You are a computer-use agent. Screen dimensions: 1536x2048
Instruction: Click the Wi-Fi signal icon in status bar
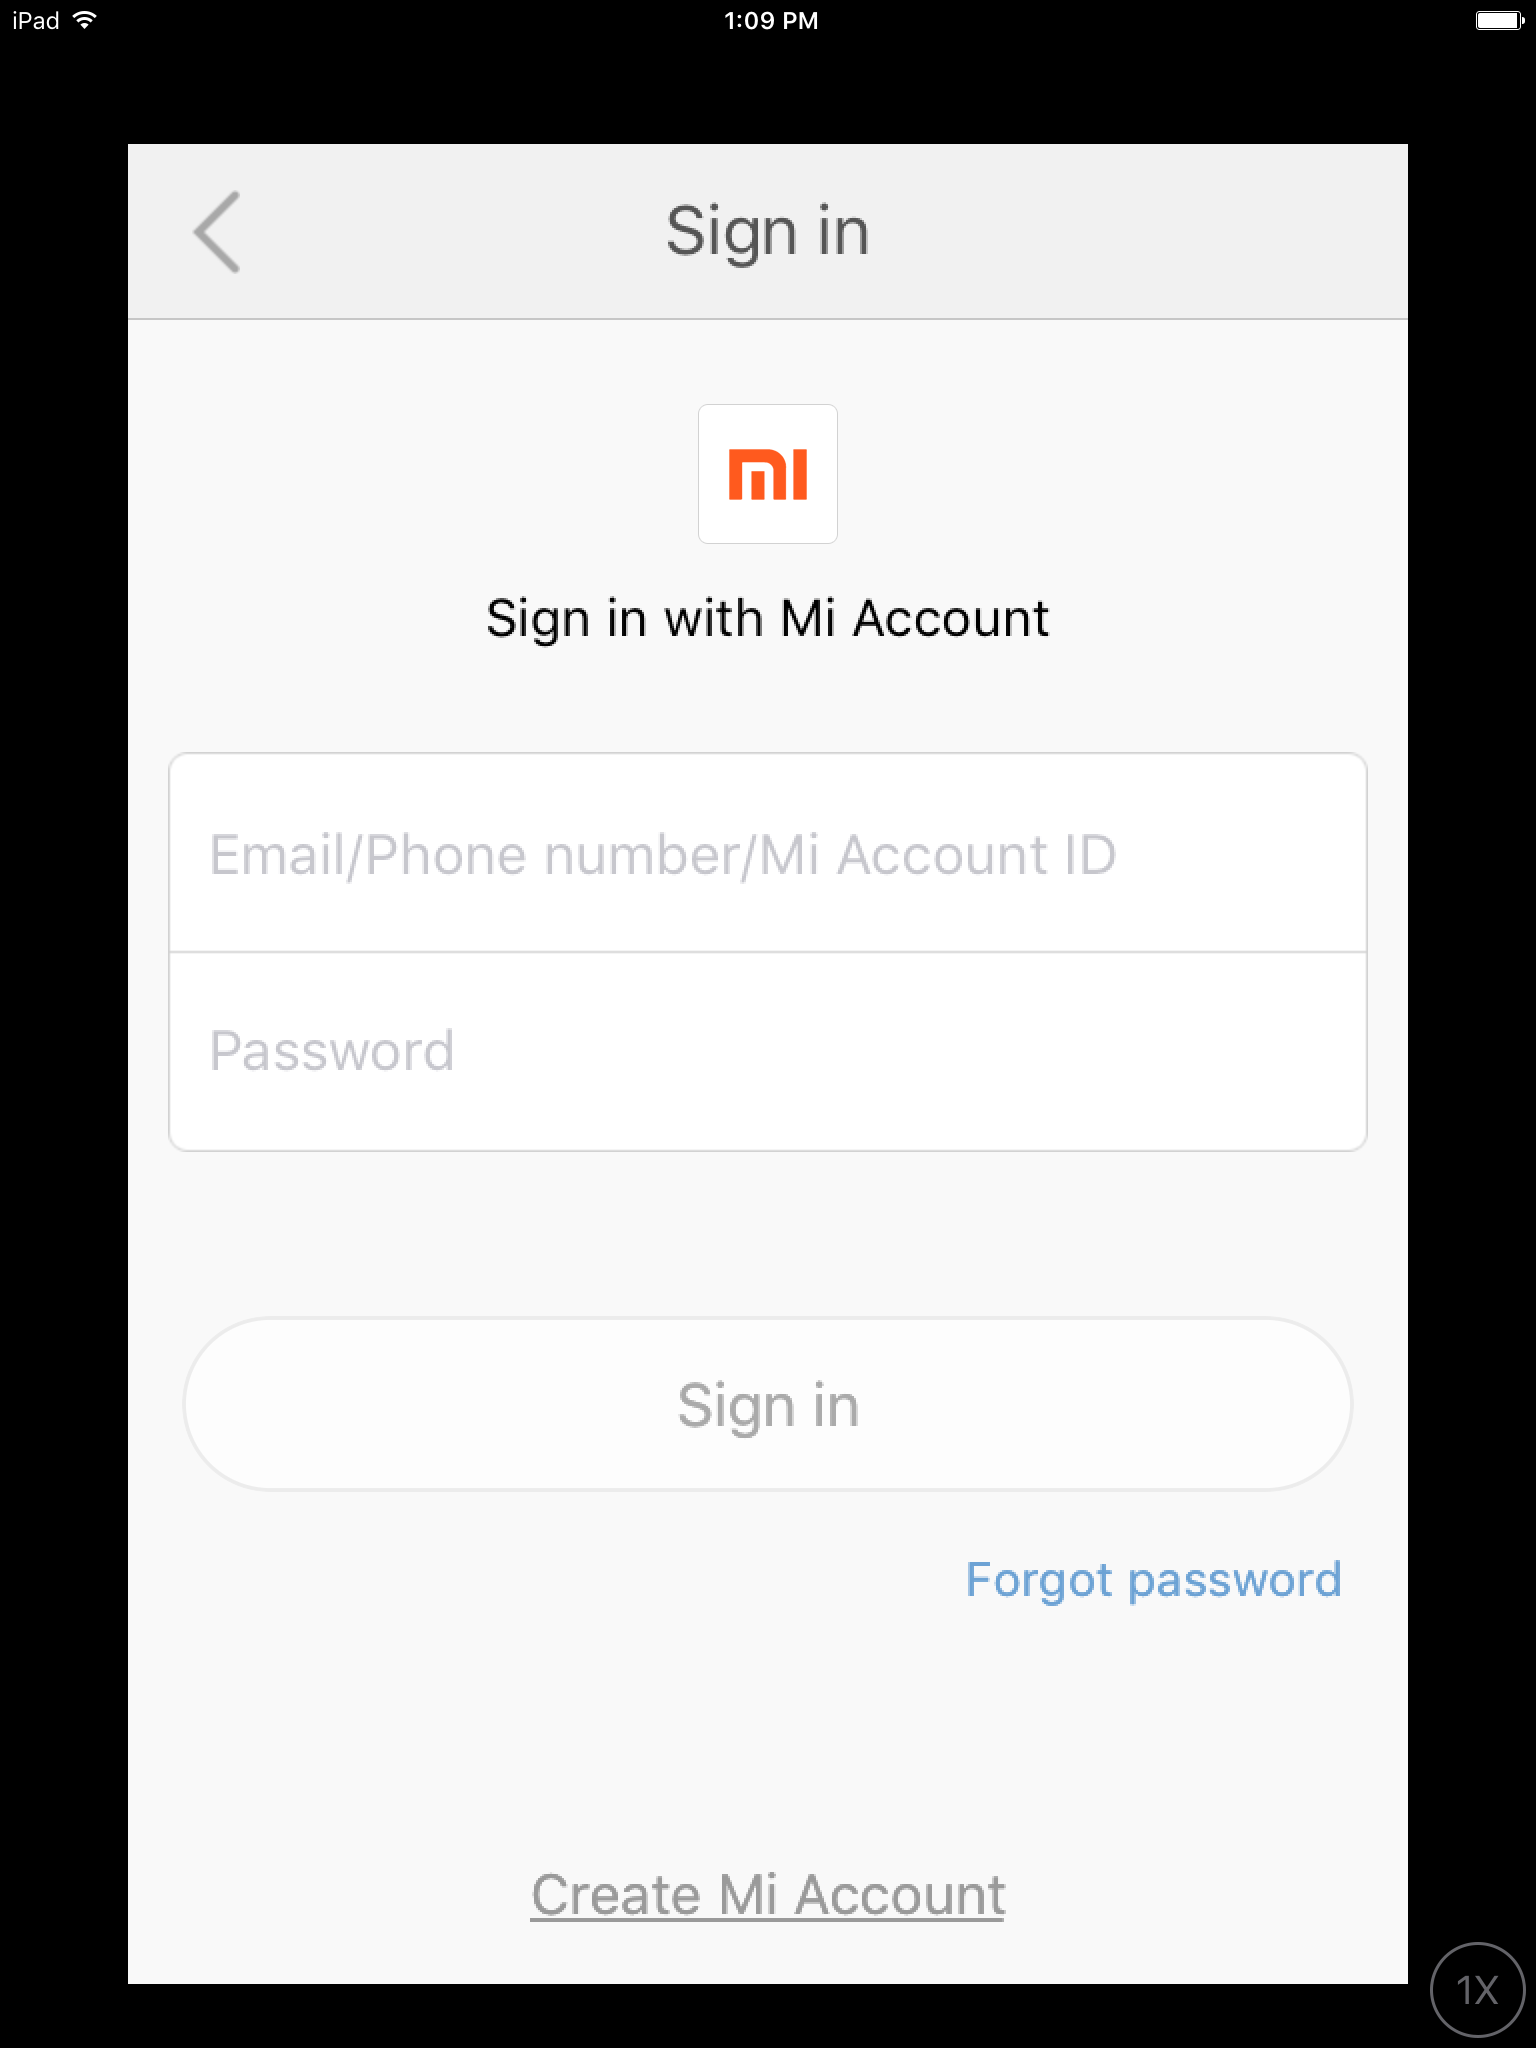click(x=85, y=20)
